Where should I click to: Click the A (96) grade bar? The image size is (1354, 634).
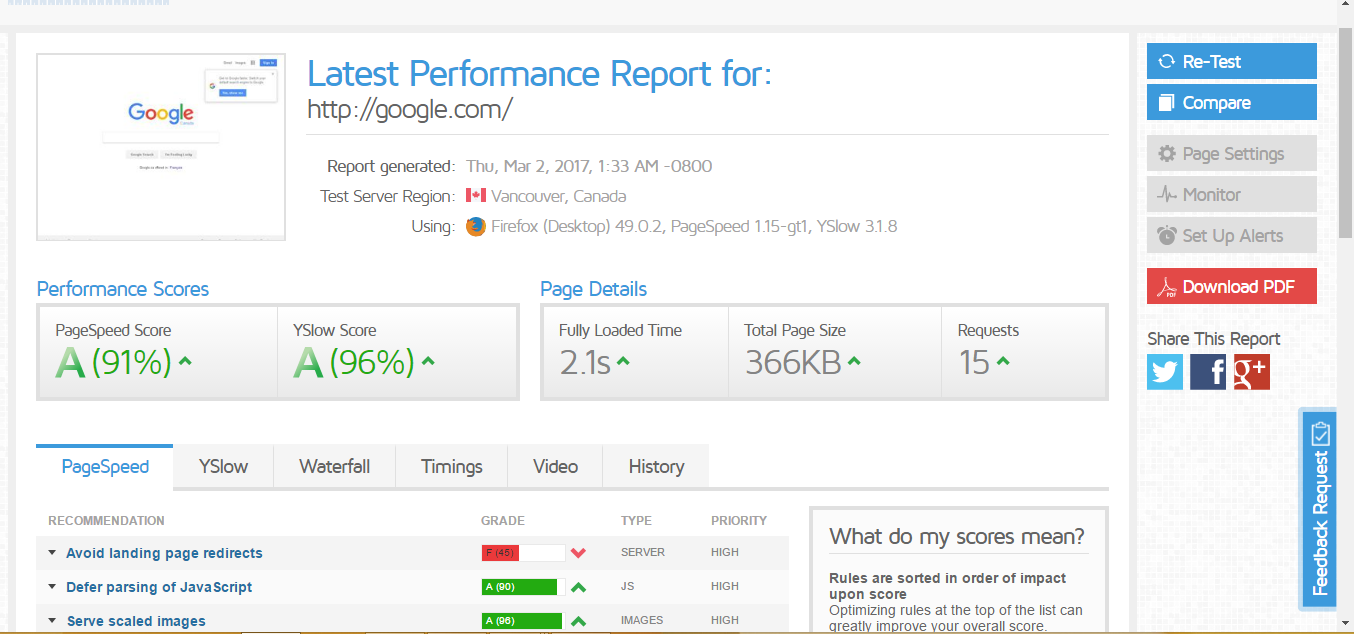523,621
